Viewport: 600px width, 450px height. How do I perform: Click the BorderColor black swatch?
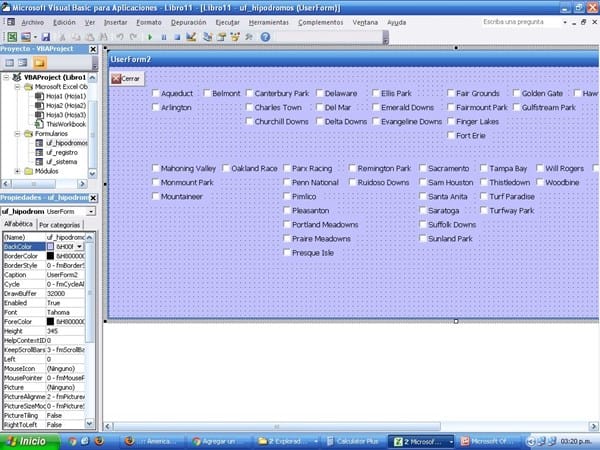51,256
